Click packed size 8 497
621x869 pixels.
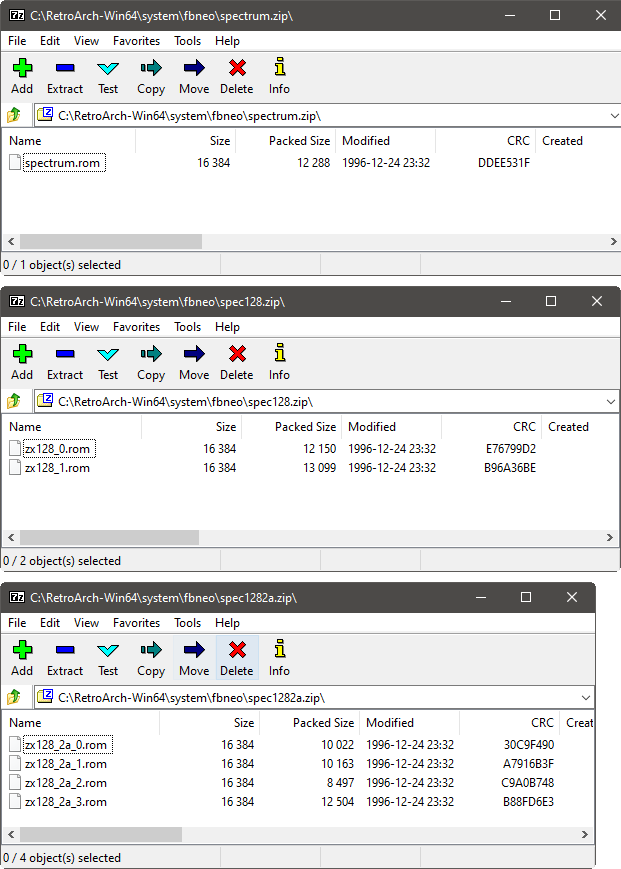click(340, 783)
